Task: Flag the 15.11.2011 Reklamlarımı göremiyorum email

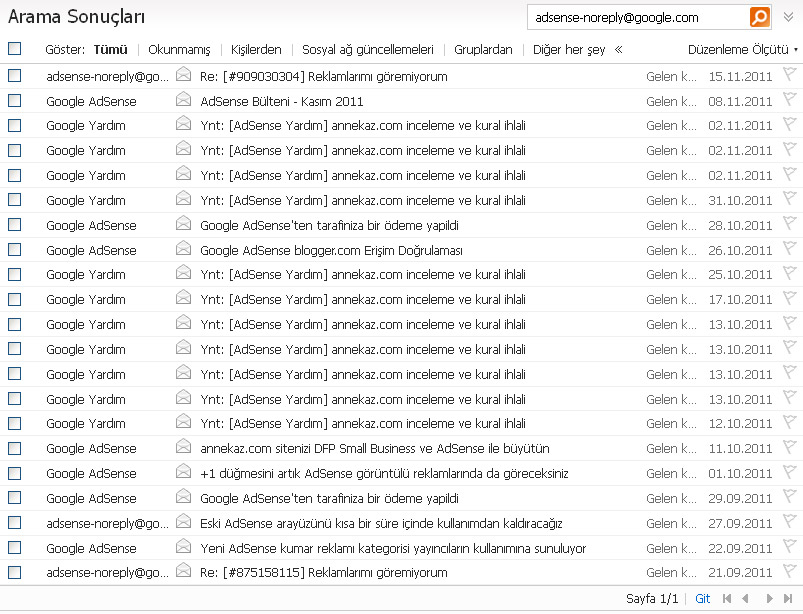Action: tap(789, 75)
